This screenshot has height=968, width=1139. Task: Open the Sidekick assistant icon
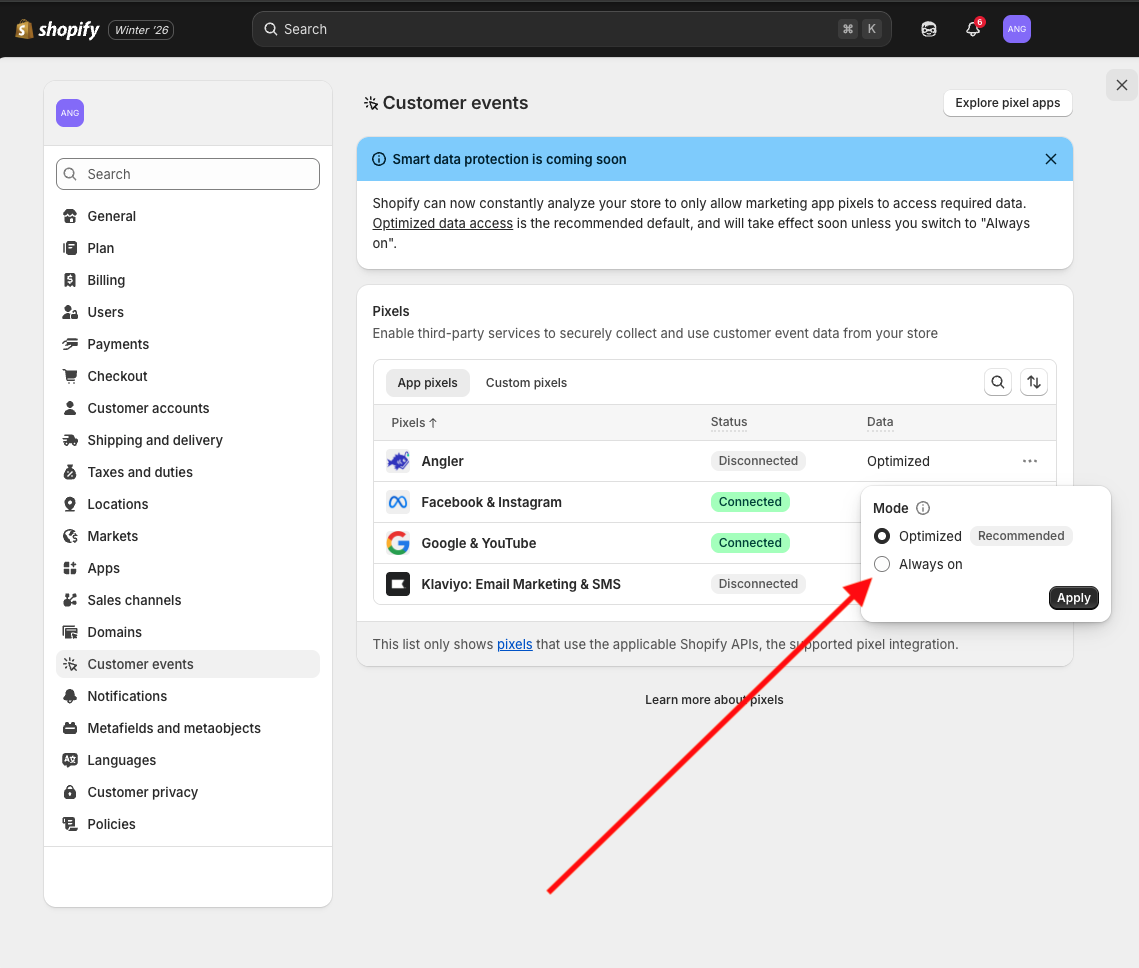928,29
